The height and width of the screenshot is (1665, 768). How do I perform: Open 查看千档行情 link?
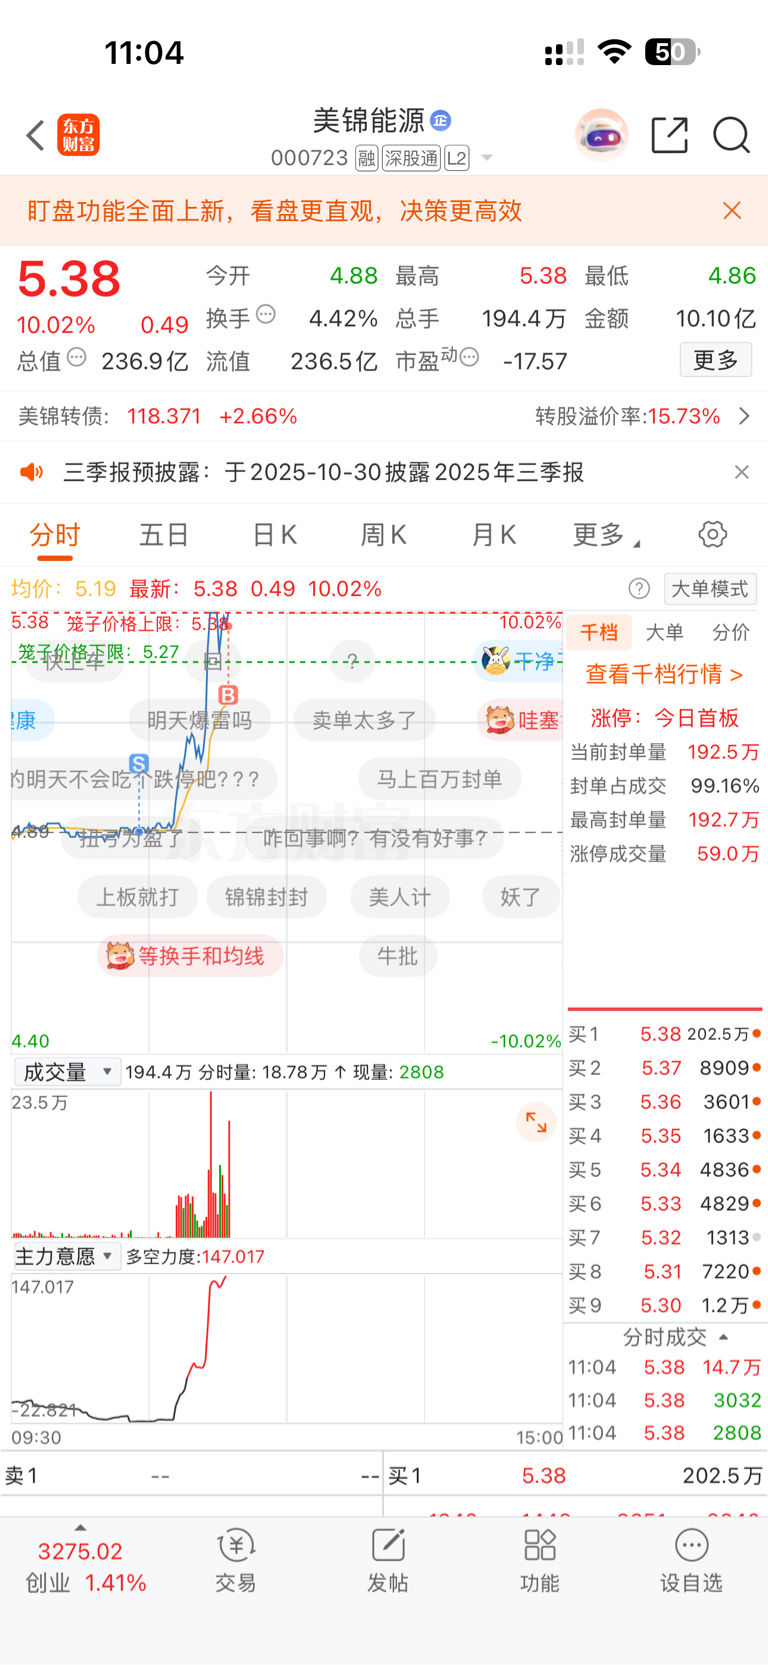[x=665, y=675]
